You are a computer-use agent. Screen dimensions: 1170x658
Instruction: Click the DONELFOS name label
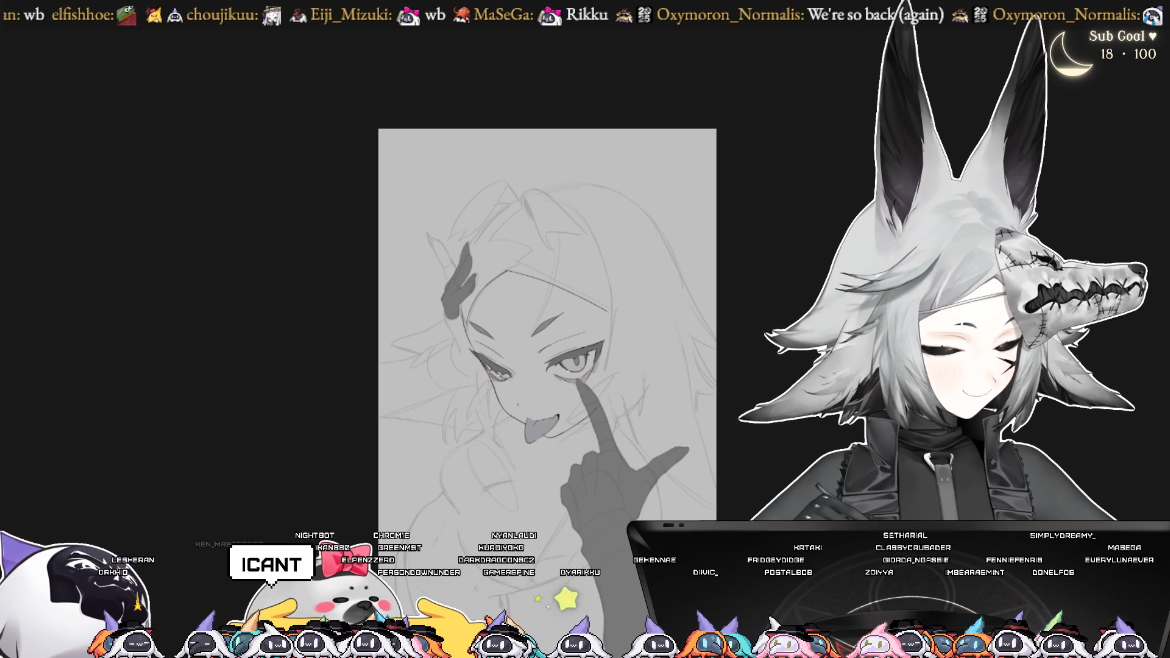[1053, 573]
